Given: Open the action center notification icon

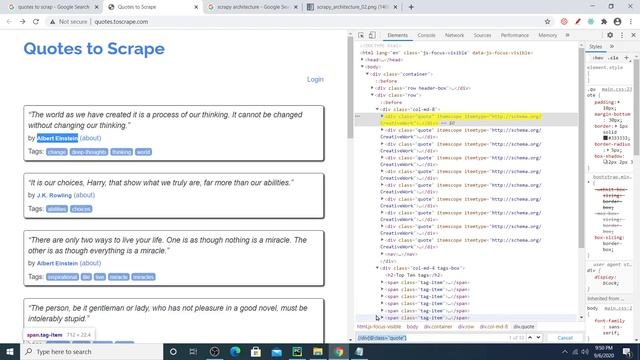Looking at the screenshot, I should (x=627, y=351).
